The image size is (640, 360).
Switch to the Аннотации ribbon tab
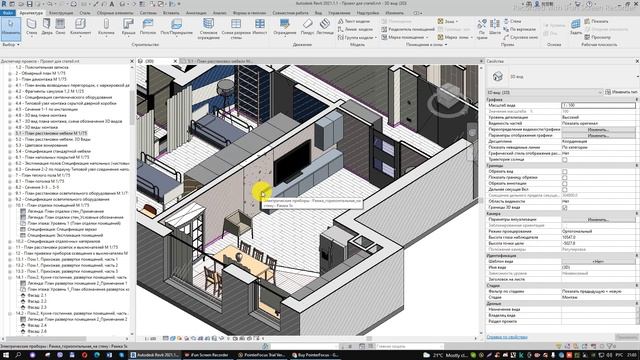(x=196, y=13)
